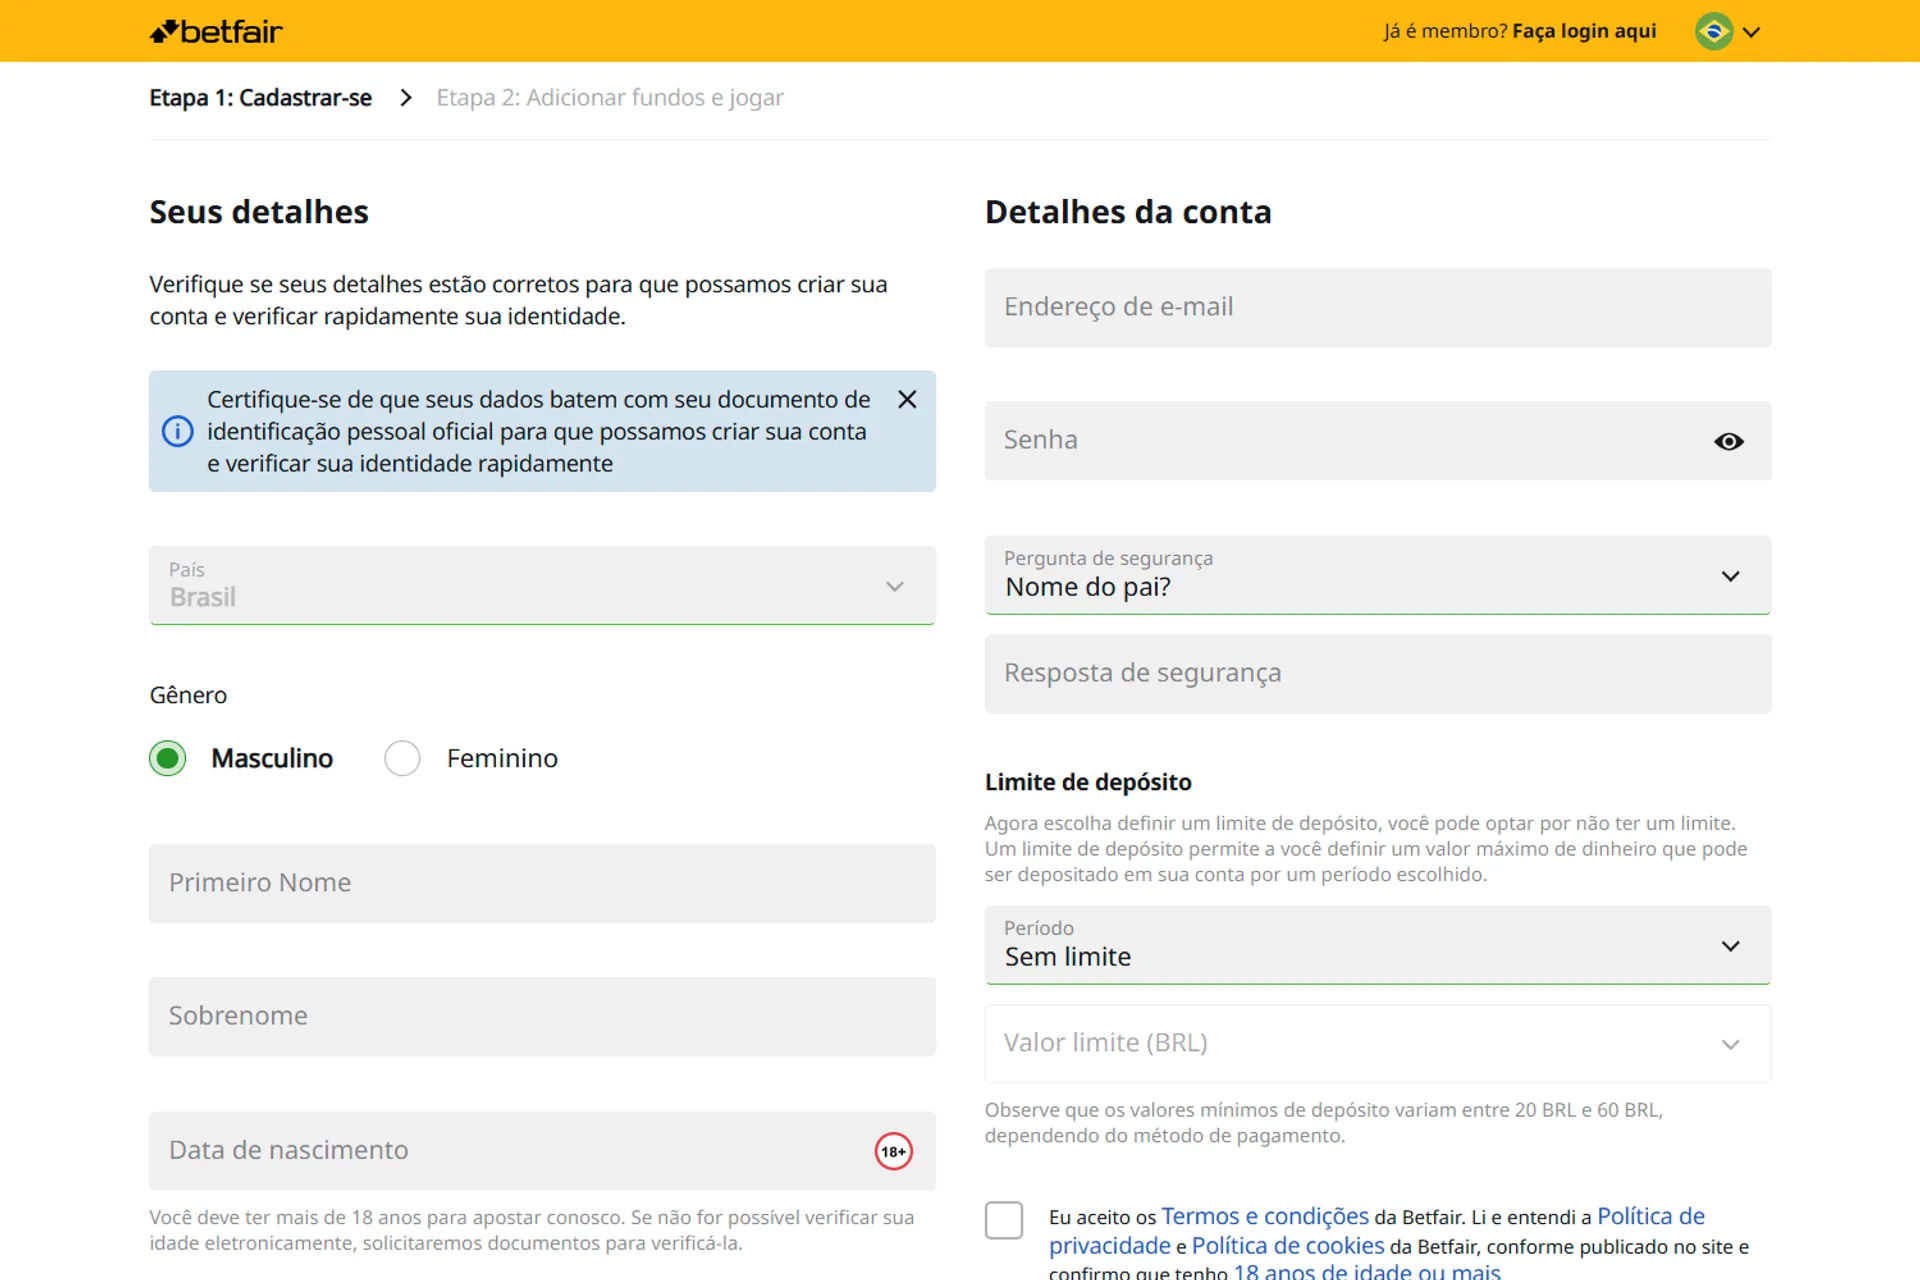Open the Termos e condições link
The height and width of the screenshot is (1280, 1920).
[x=1264, y=1216]
